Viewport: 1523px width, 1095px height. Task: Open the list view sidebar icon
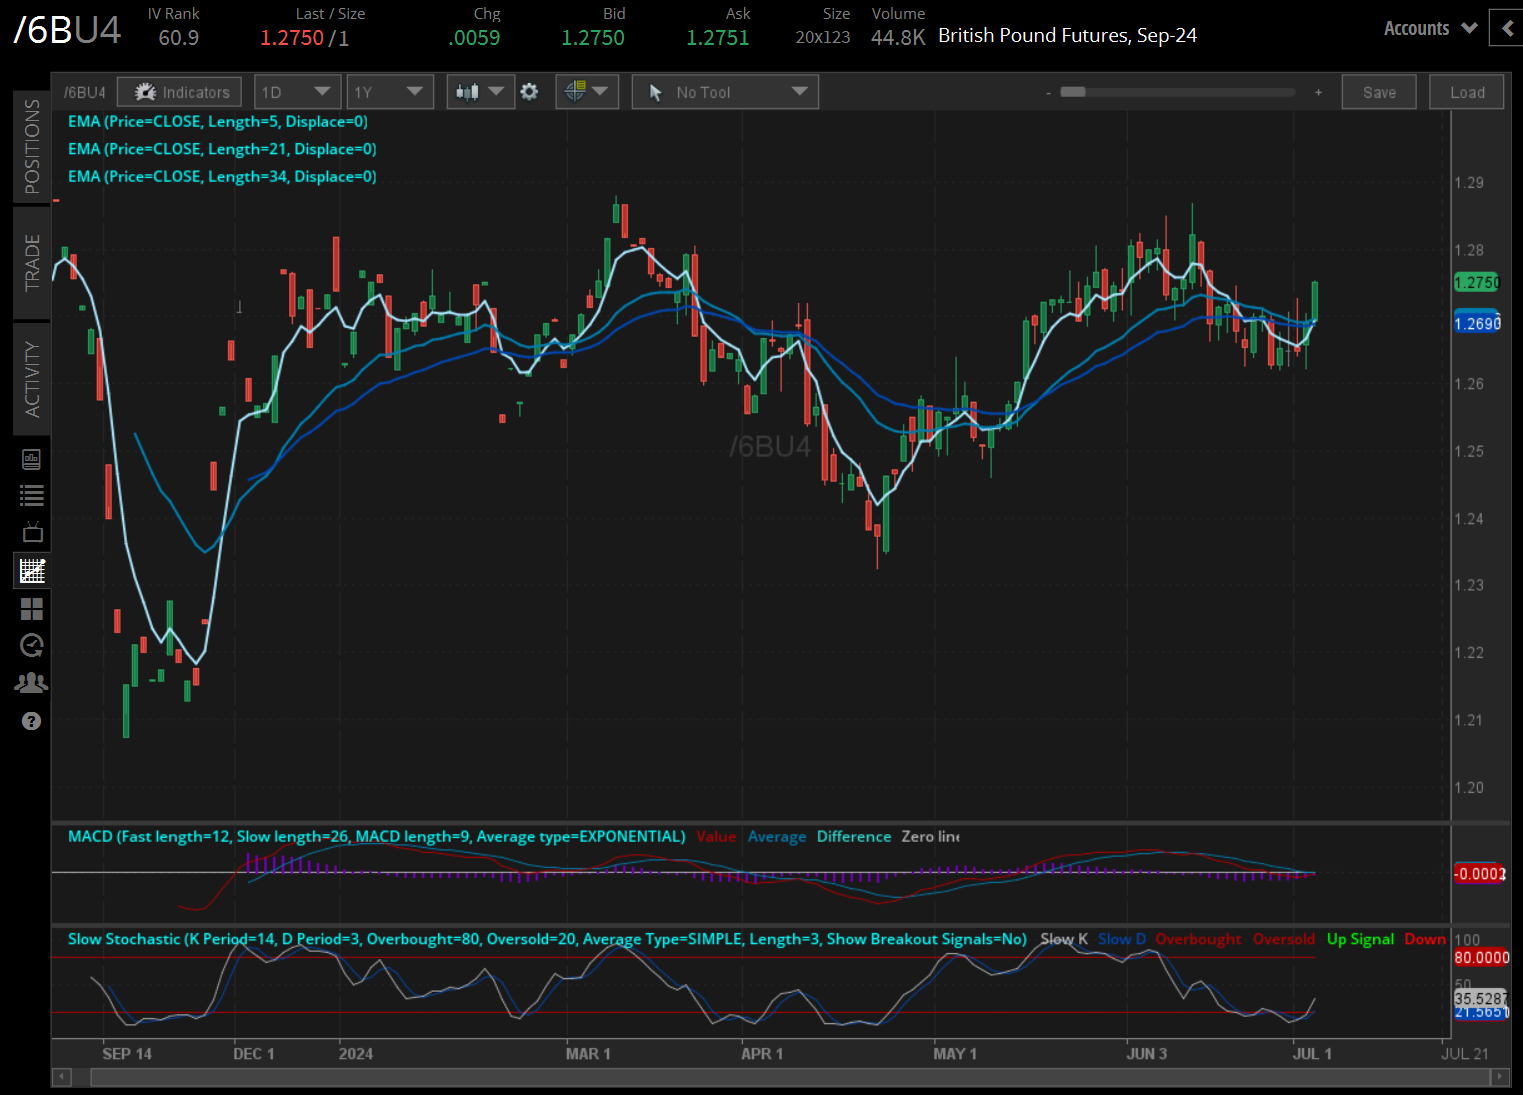coord(32,495)
